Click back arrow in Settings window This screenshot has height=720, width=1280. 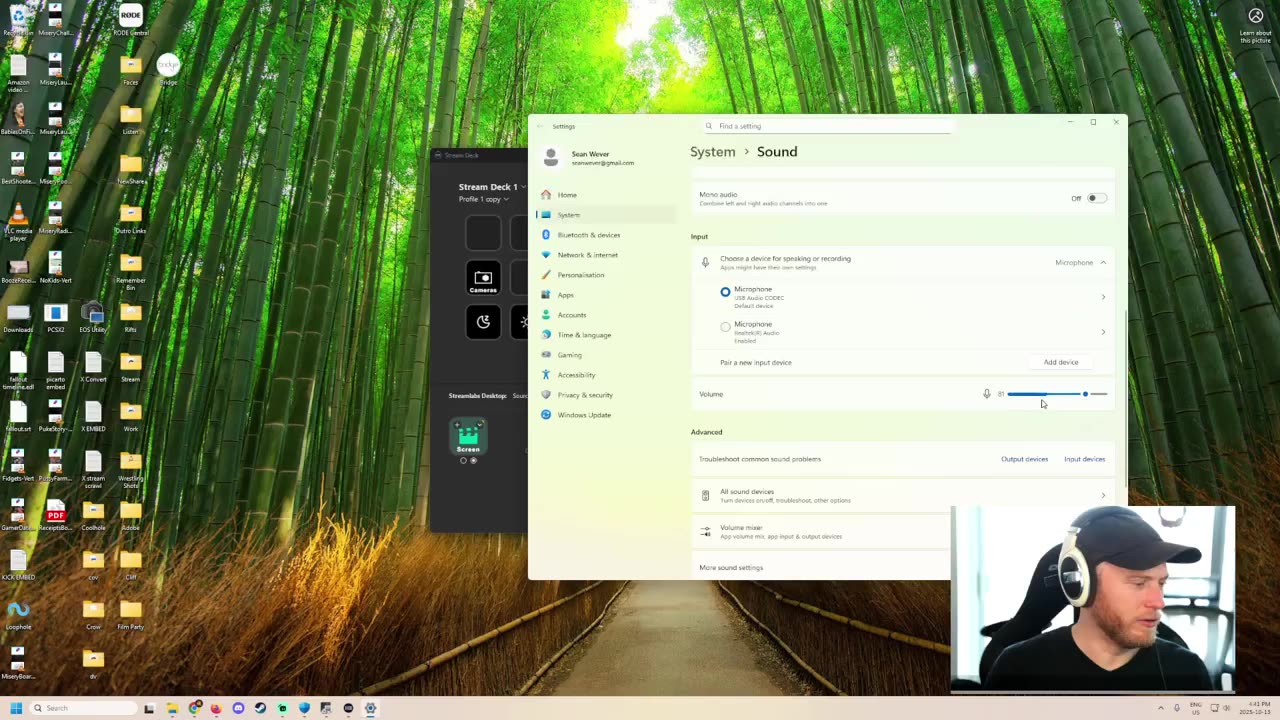pos(540,126)
